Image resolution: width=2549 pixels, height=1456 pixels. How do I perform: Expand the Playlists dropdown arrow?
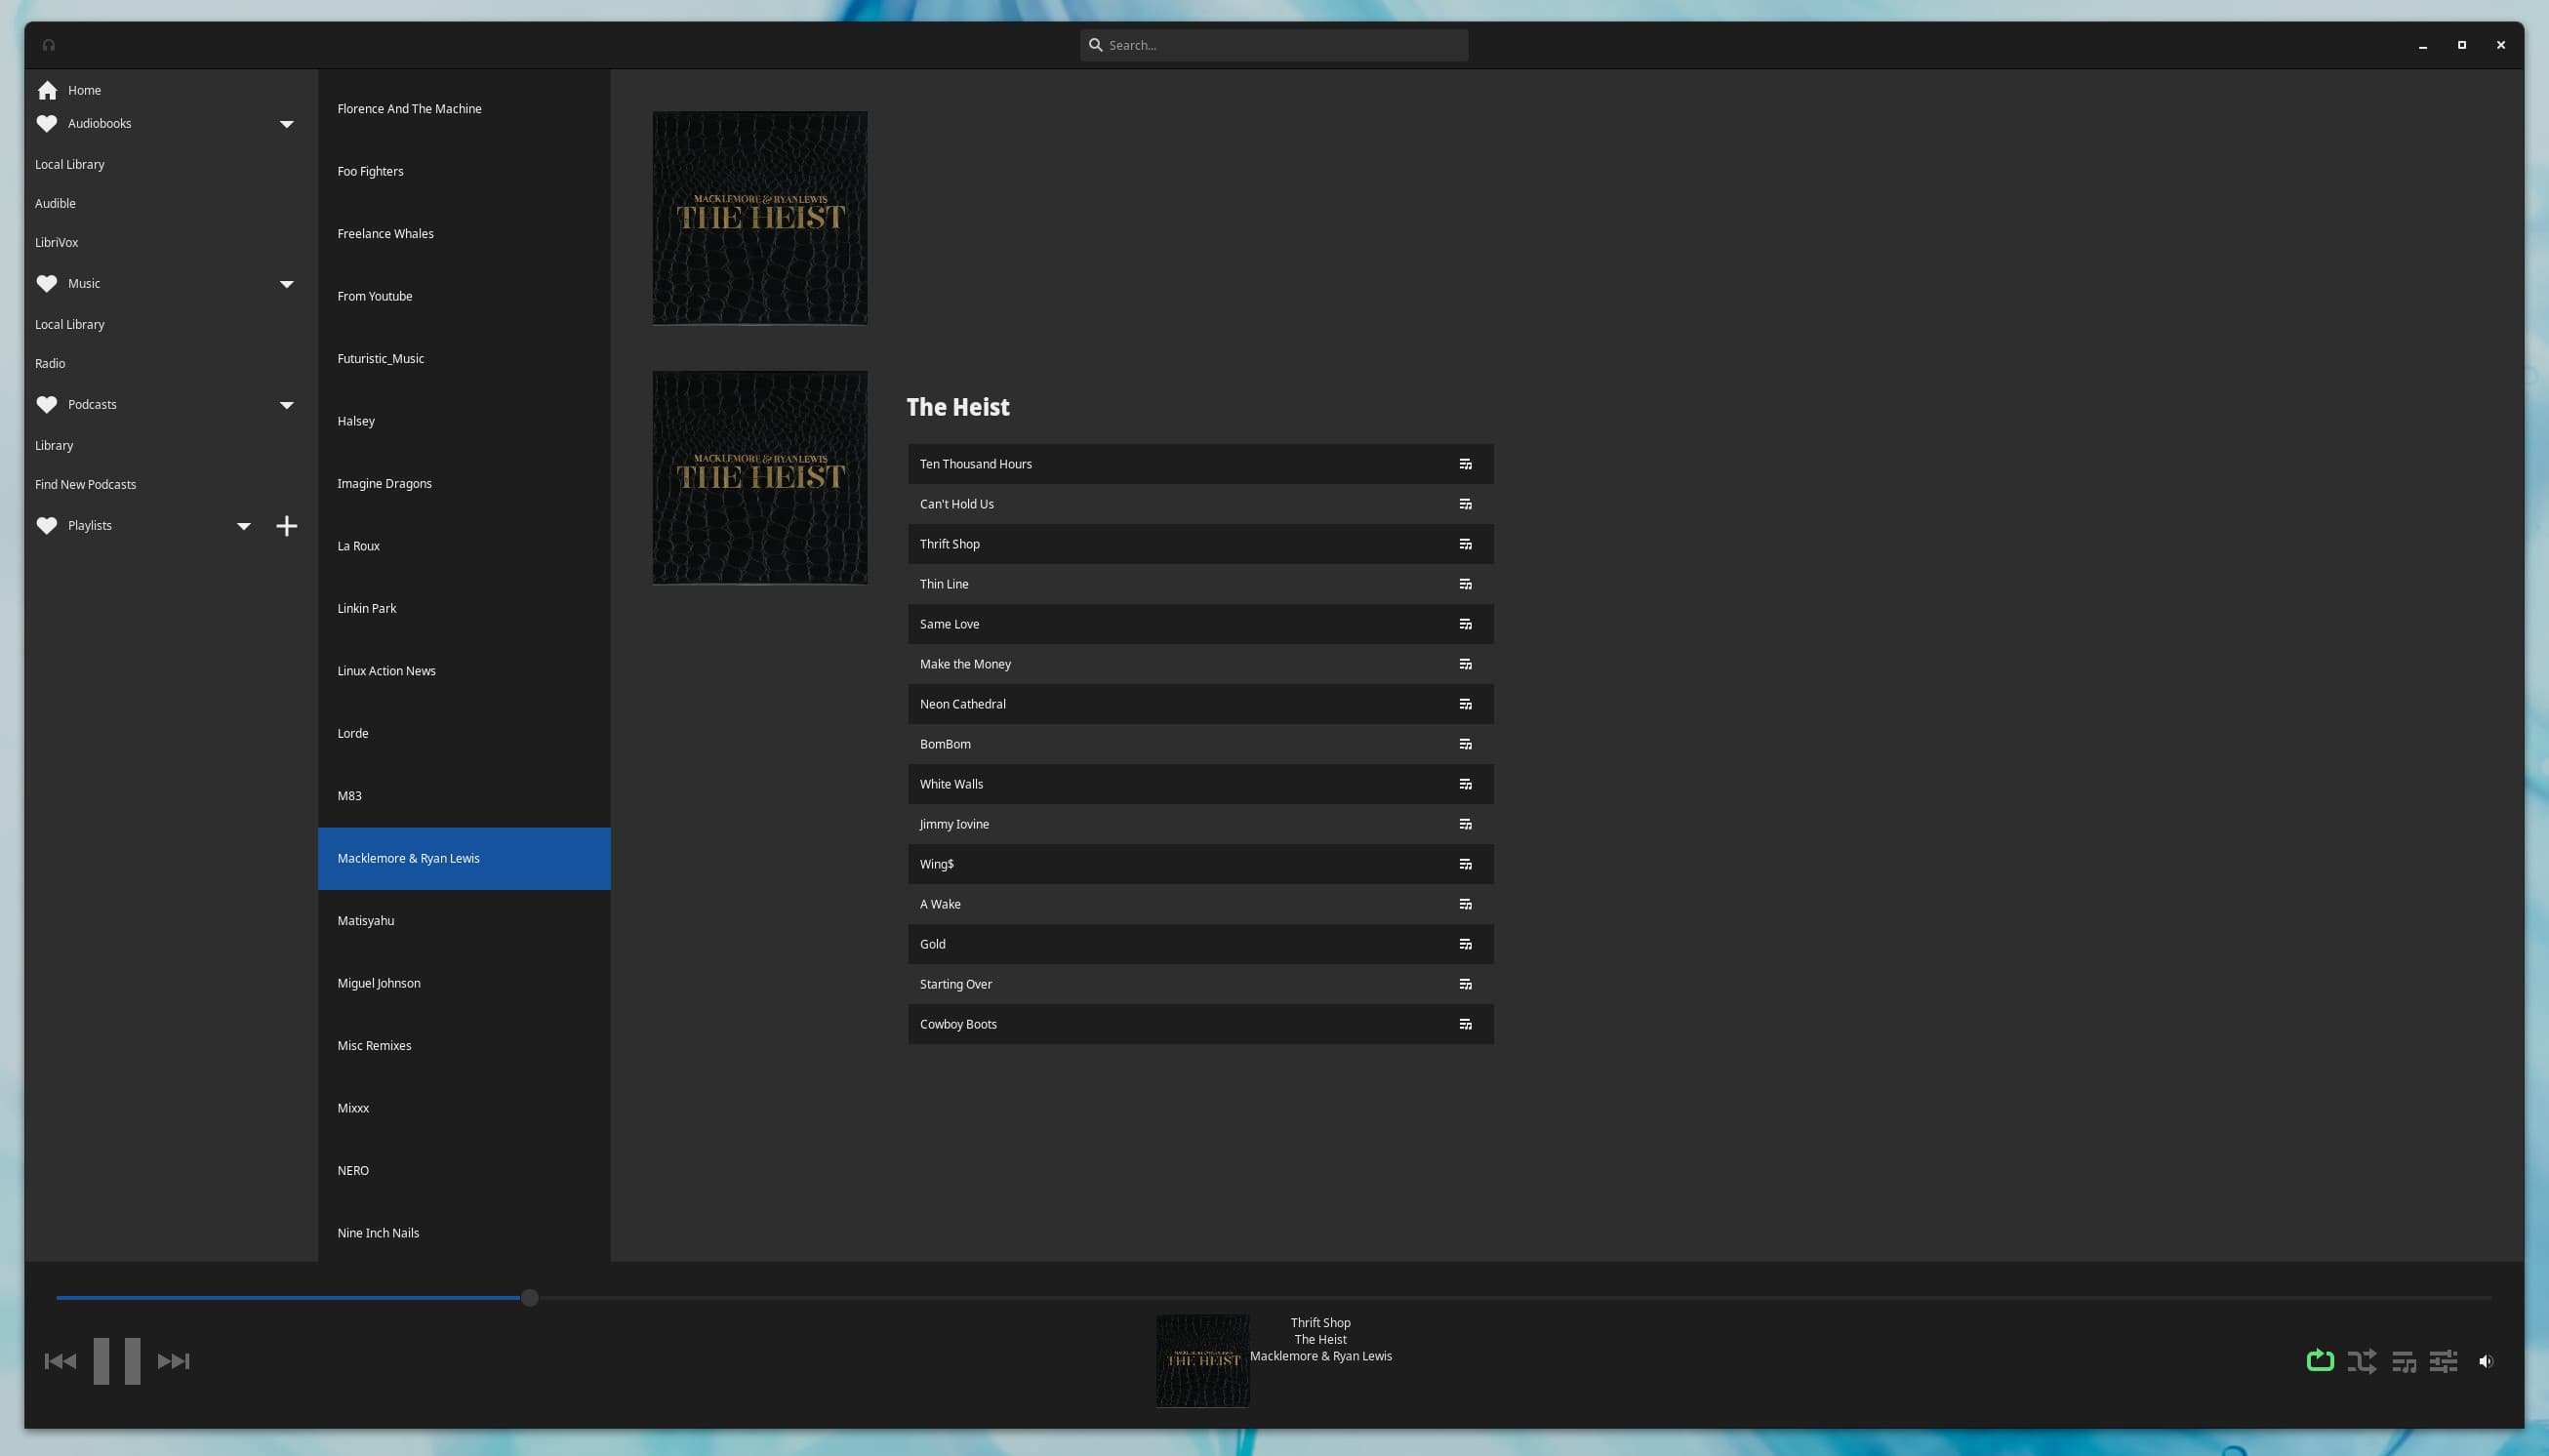[243, 526]
